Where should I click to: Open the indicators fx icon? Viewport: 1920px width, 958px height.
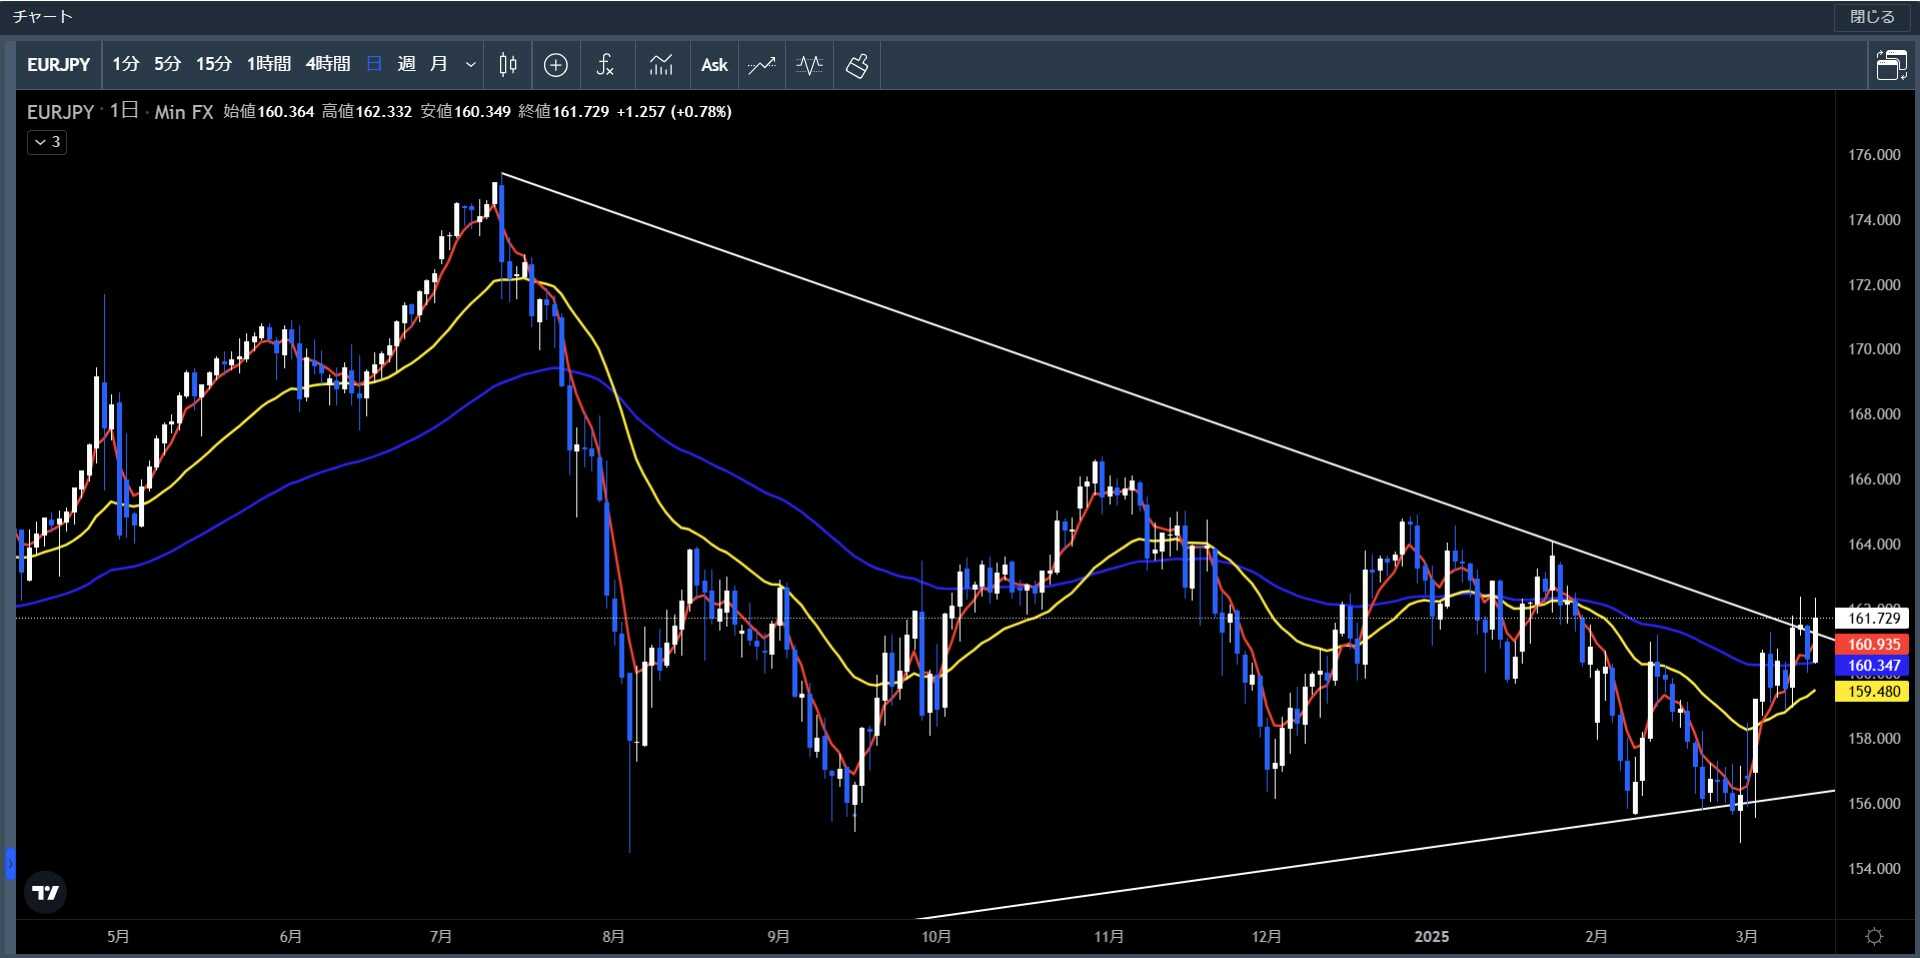coord(605,65)
